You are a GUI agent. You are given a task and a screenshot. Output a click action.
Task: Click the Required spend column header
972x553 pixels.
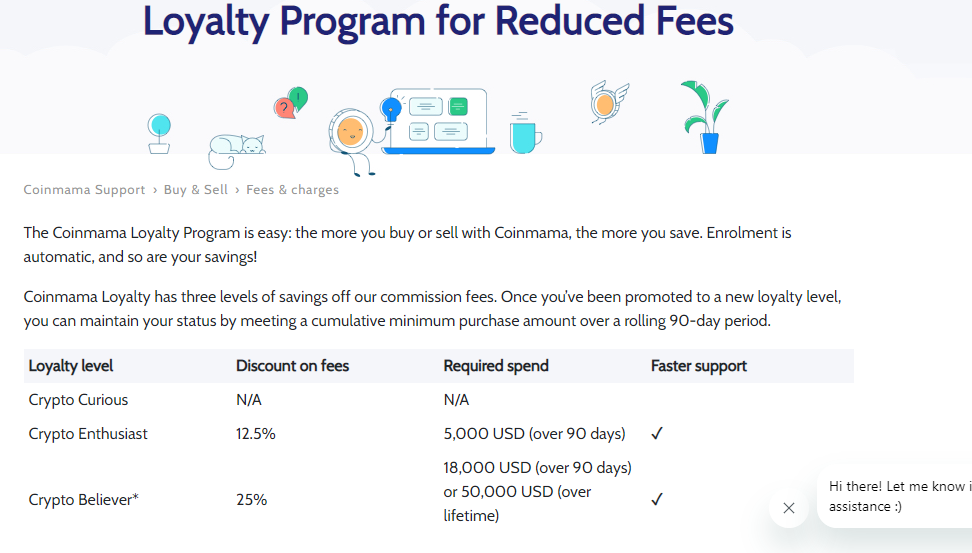pyautogui.click(x=496, y=366)
